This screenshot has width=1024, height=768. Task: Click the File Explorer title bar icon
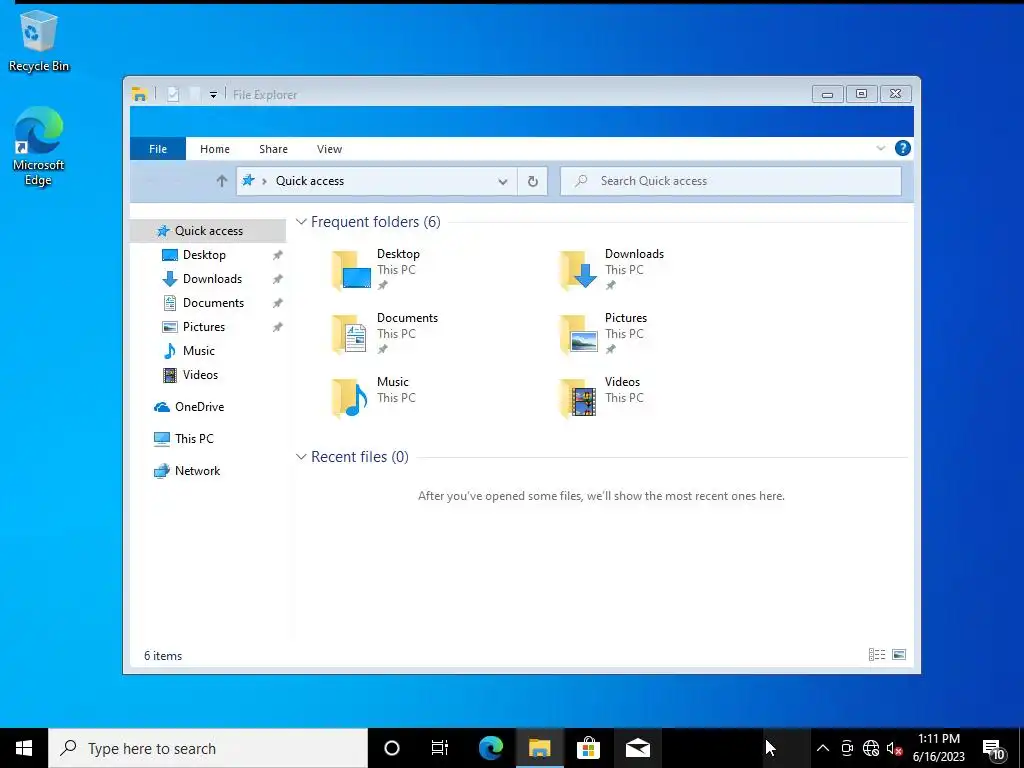click(139, 94)
